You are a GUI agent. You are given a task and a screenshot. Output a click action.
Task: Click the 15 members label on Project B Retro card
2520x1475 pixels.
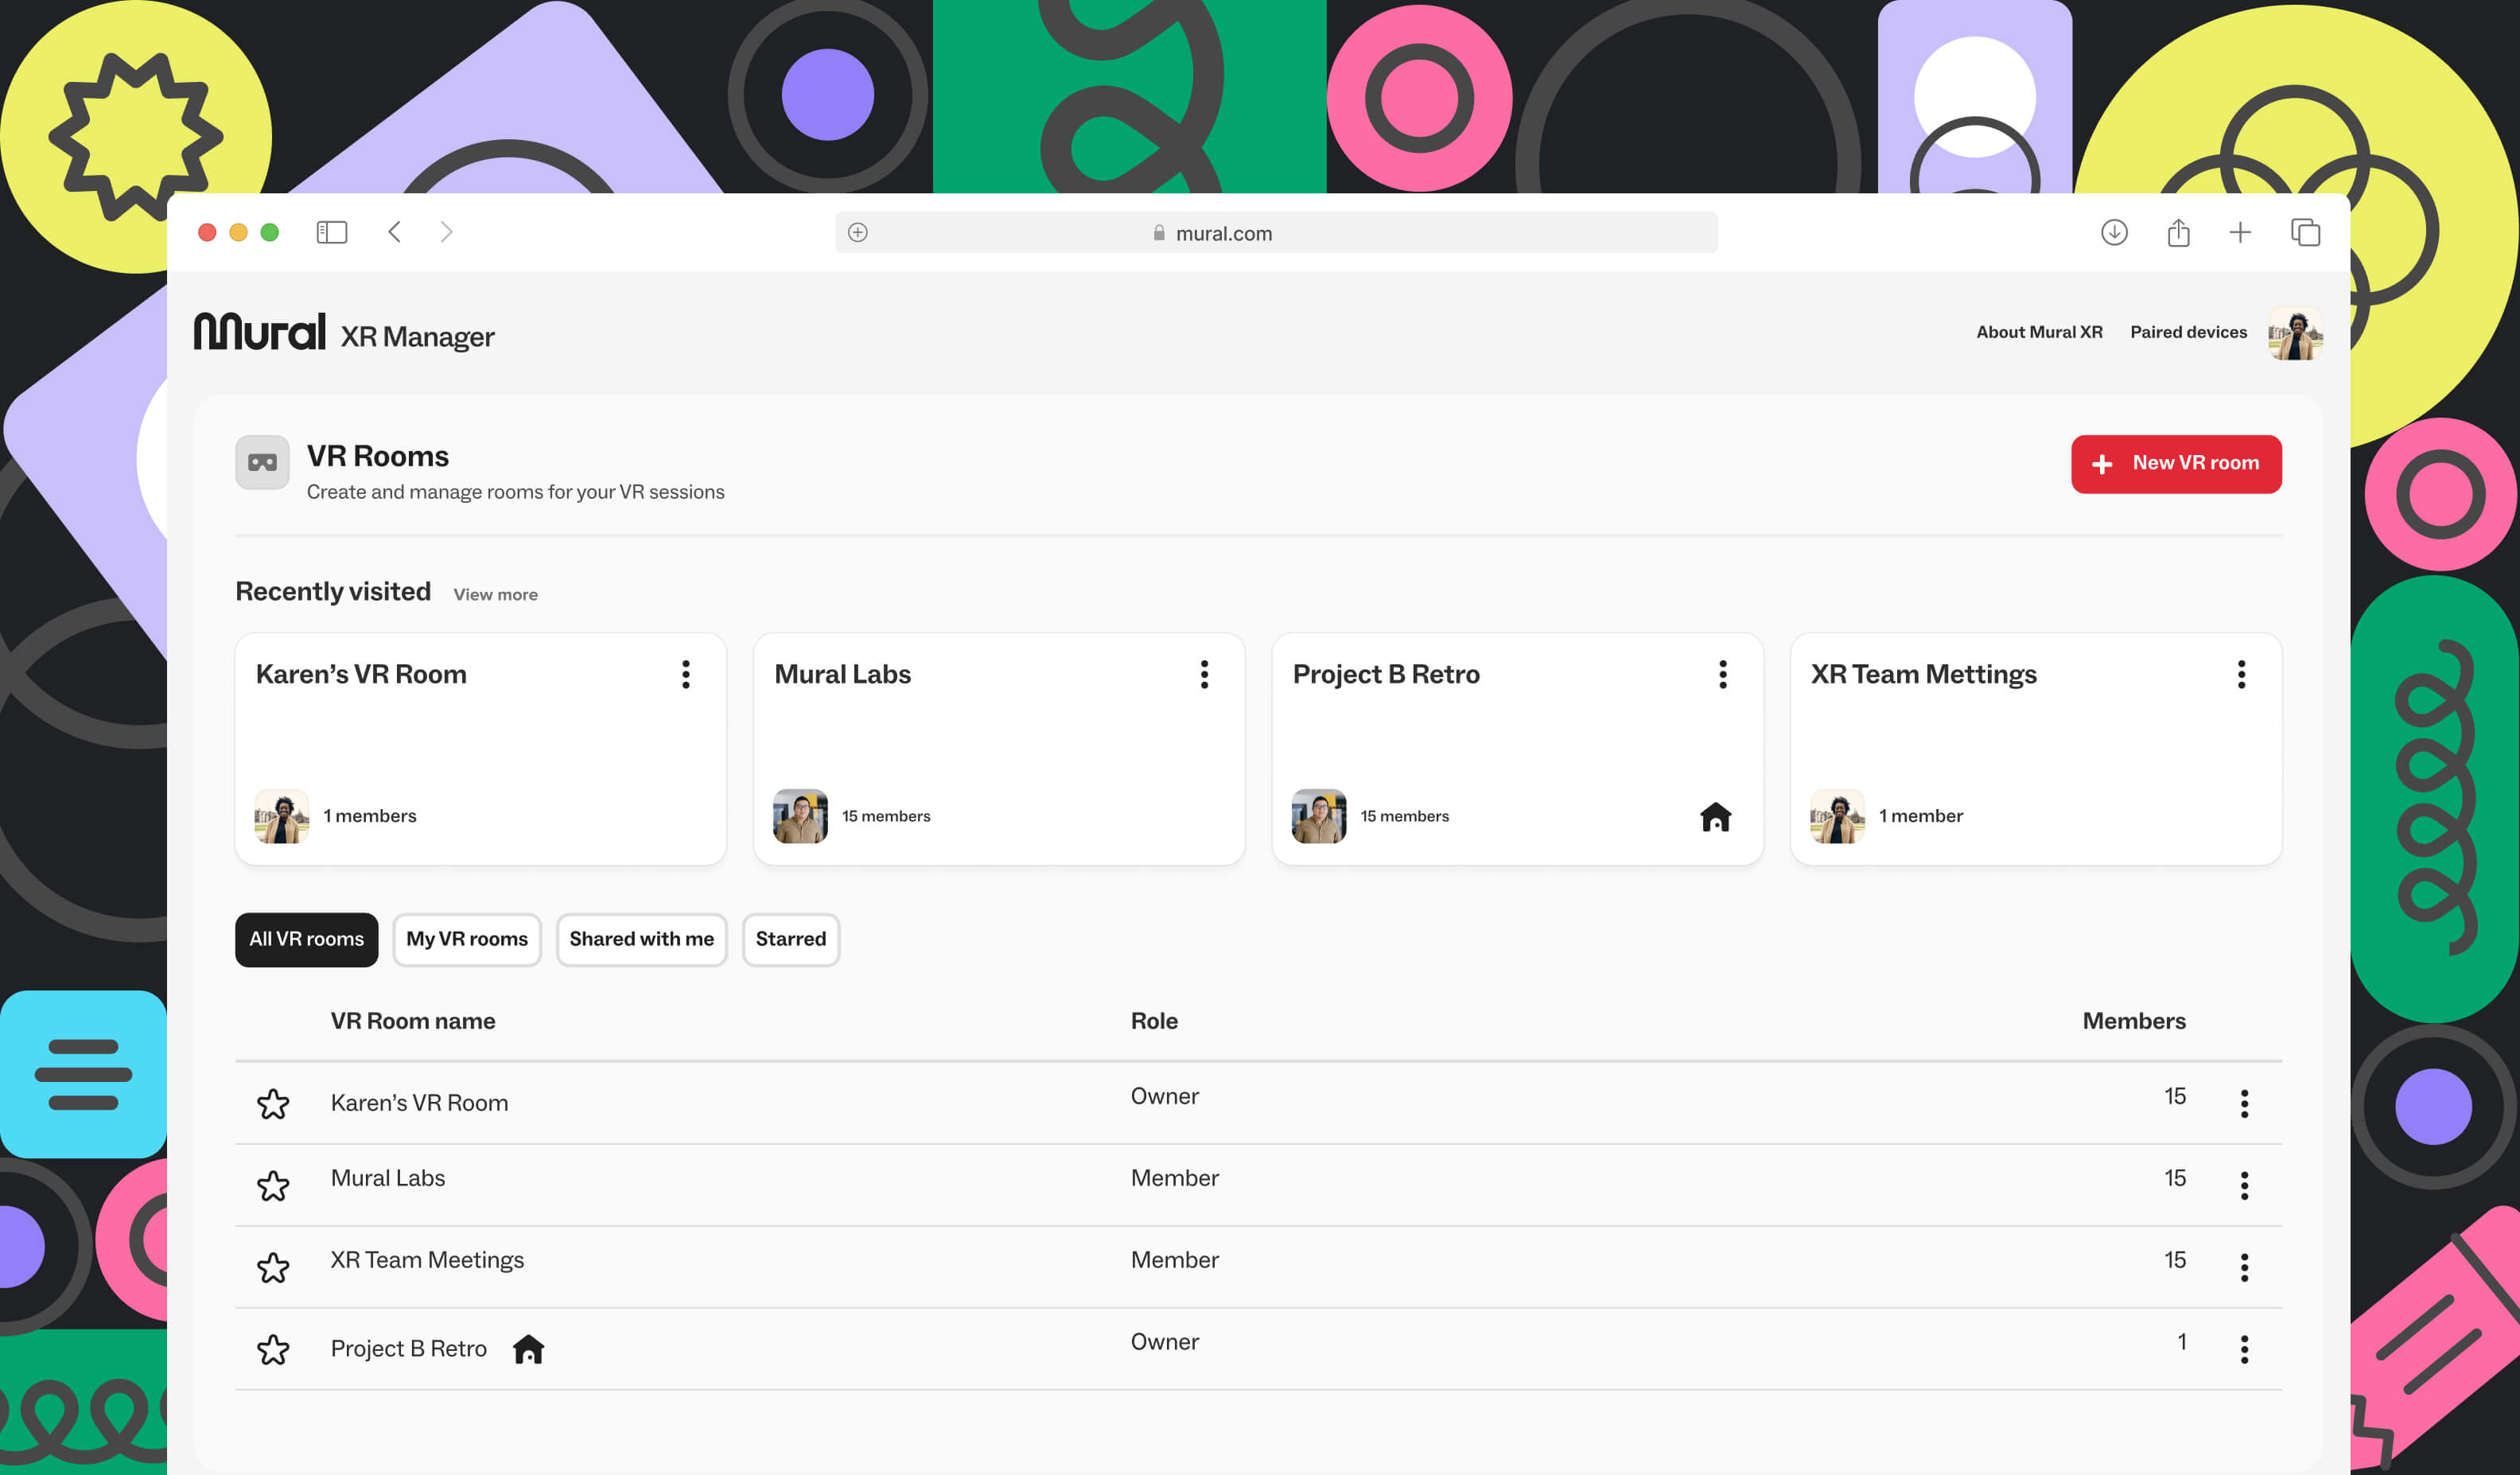coord(1405,816)
